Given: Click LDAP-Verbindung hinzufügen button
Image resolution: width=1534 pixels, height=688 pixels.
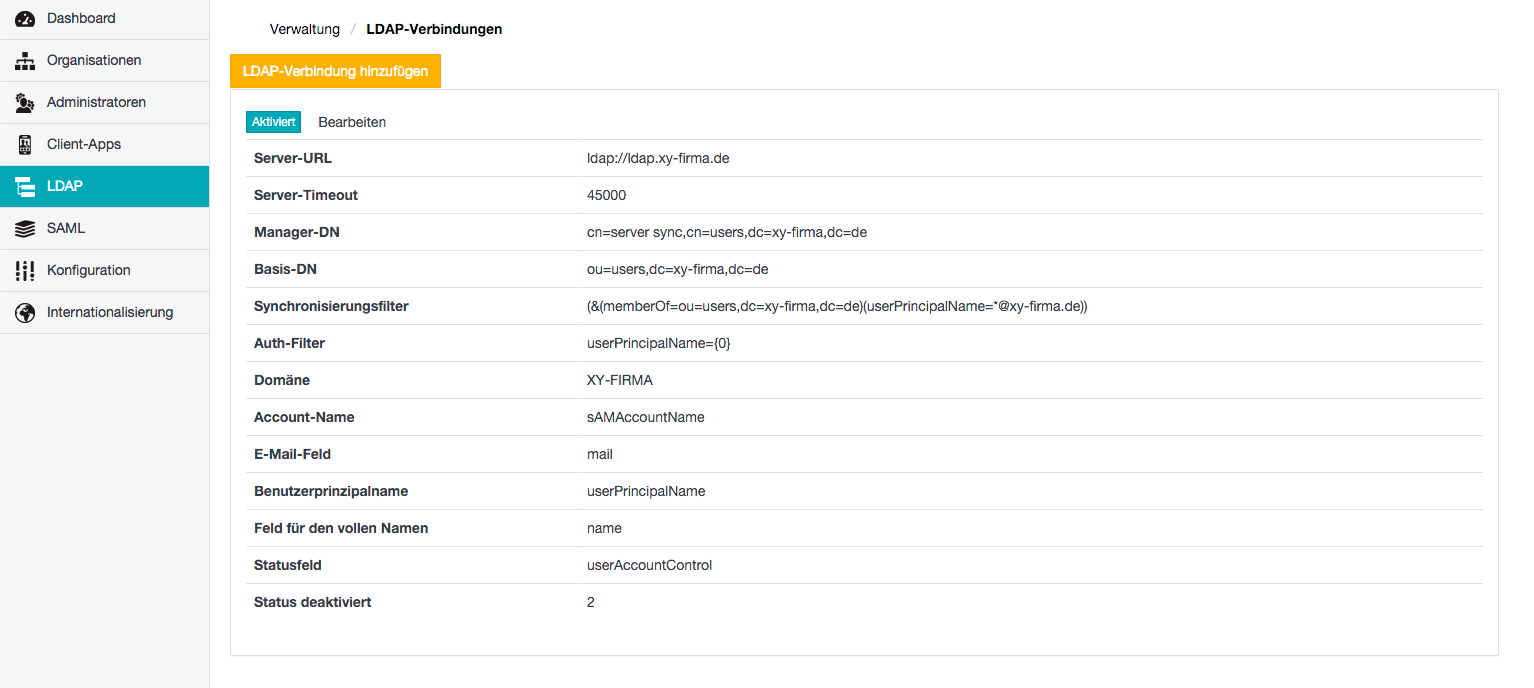Looking at the screenshot, I should [x=335, y=71].
